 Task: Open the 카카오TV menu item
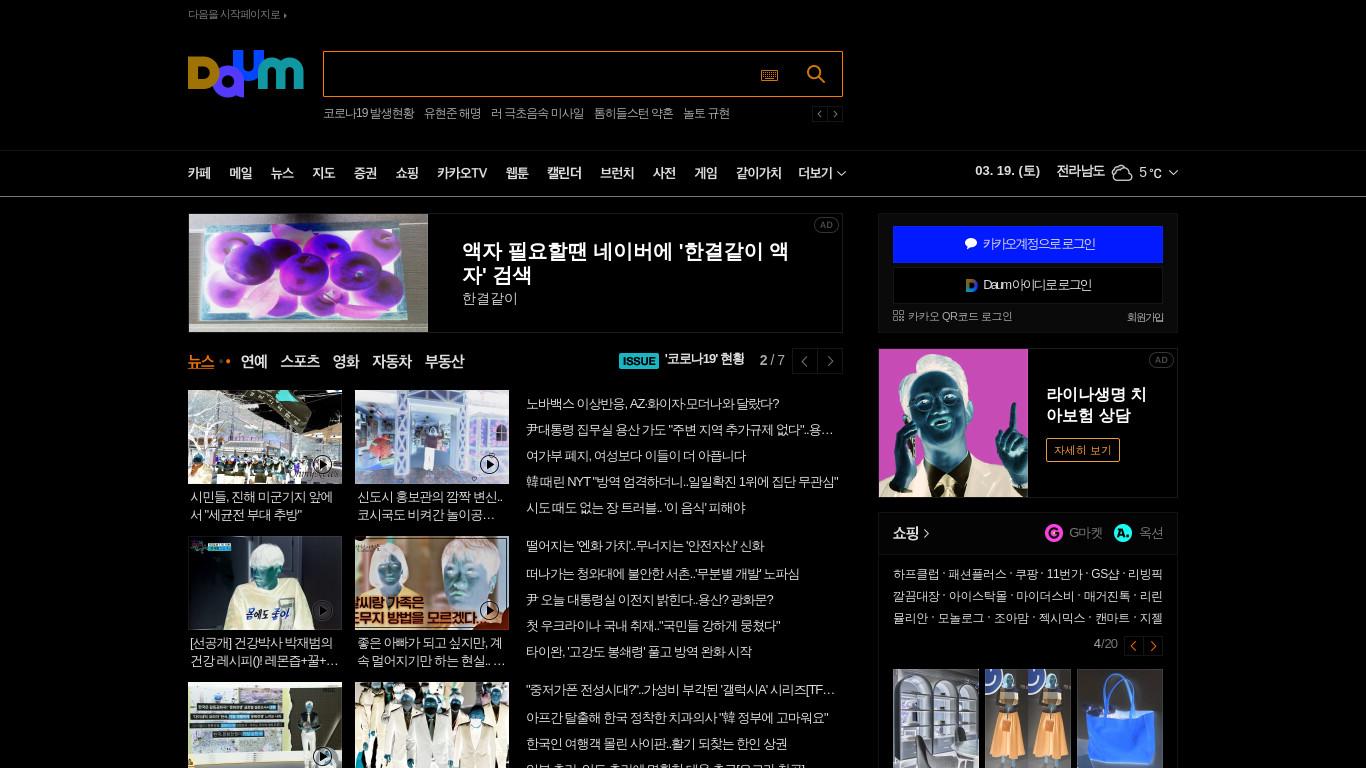pos(462,173)
